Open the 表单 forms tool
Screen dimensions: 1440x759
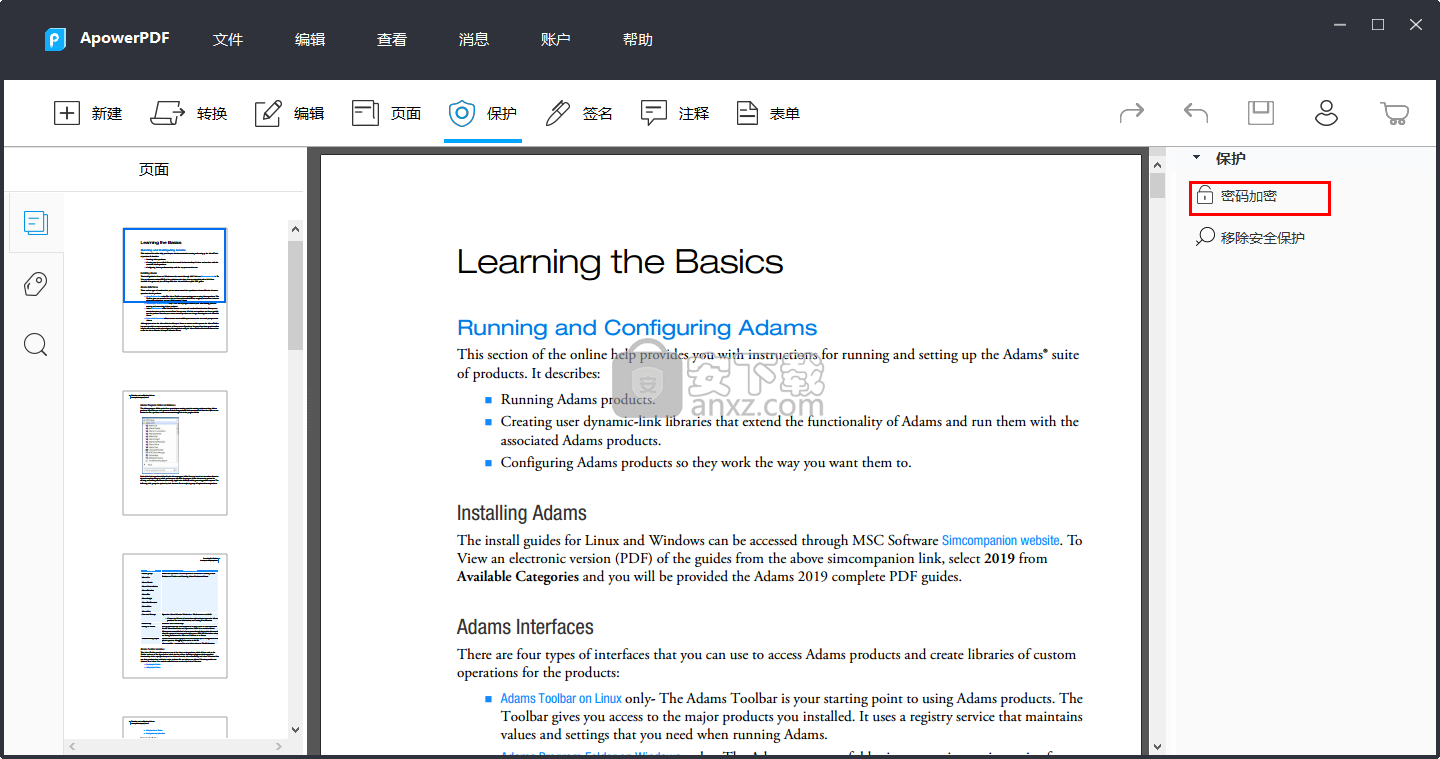click(768, 113)
